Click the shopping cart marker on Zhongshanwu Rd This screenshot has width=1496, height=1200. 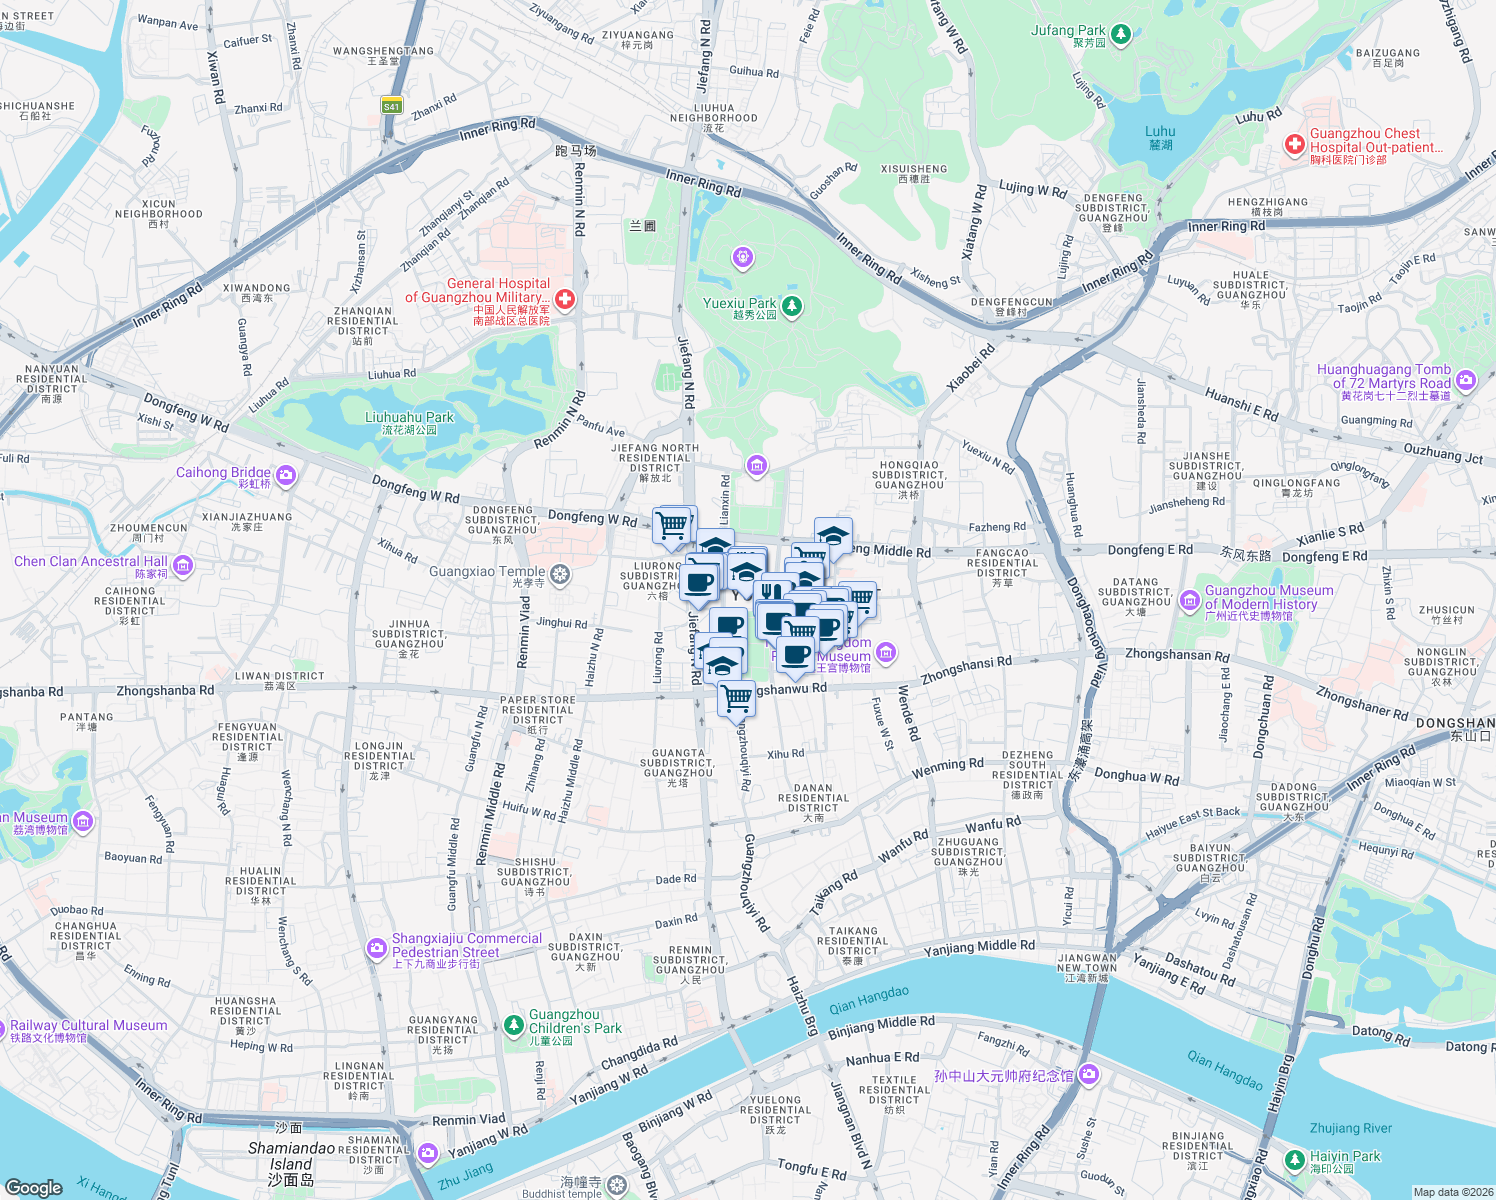[x=736, y=699]
